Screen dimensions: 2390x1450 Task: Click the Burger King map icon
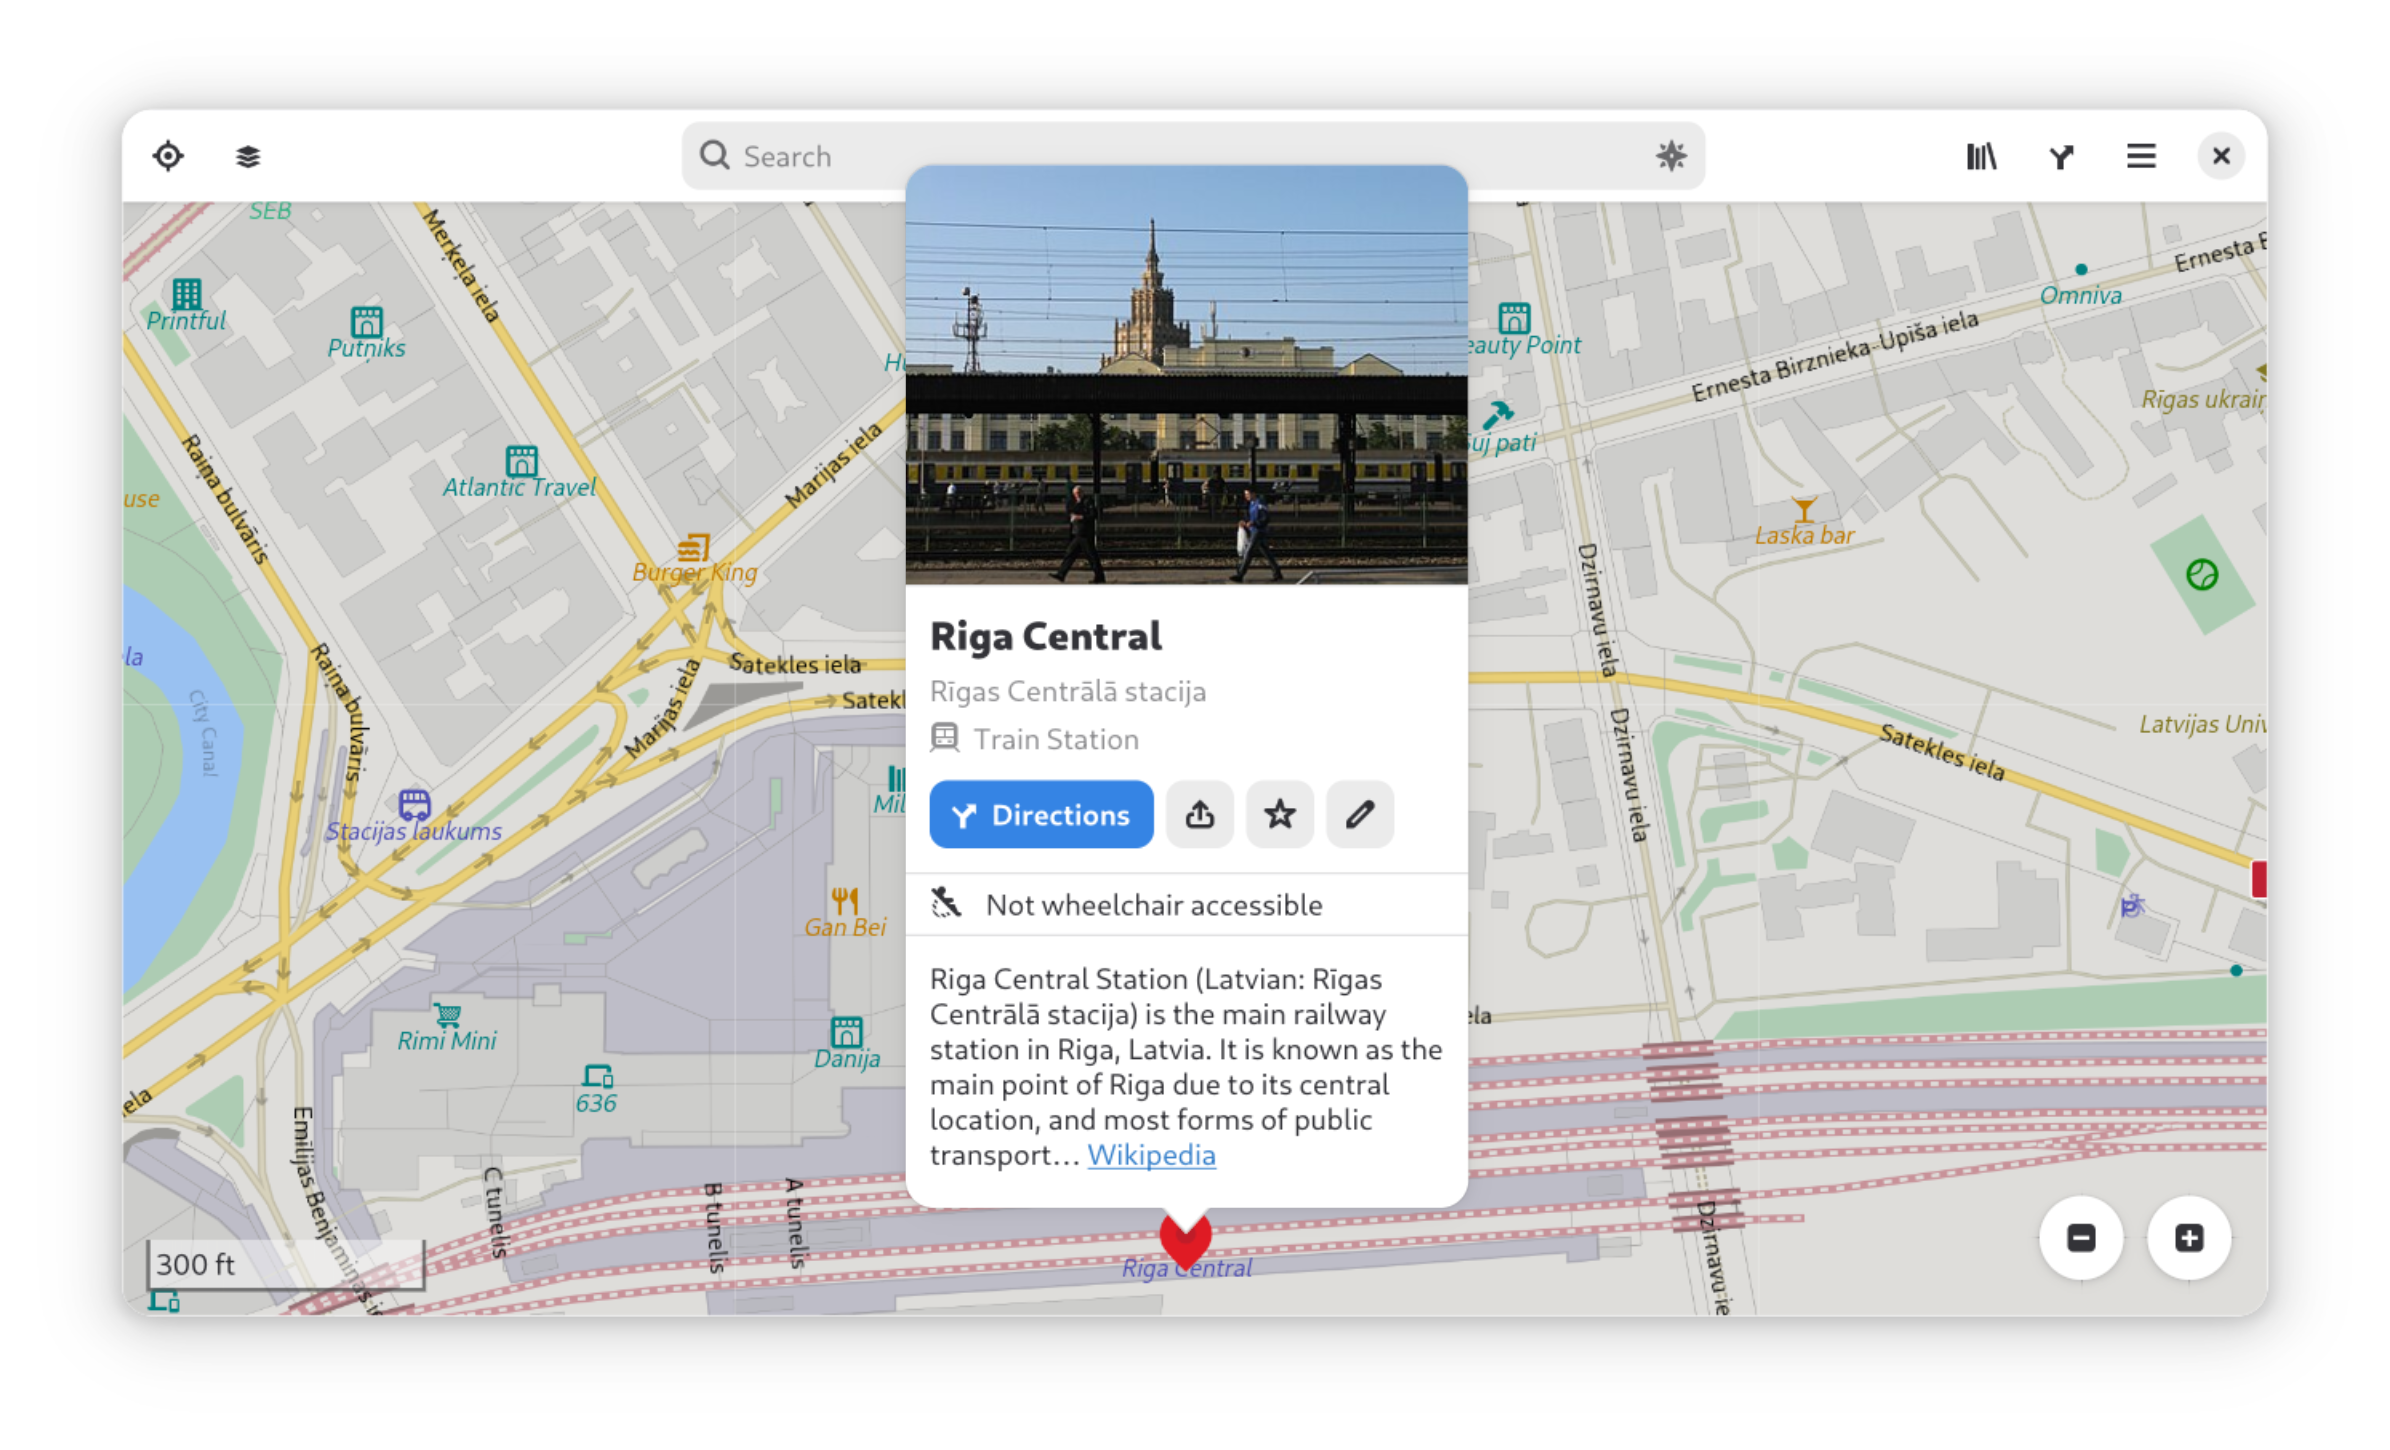tap(693, 547)
